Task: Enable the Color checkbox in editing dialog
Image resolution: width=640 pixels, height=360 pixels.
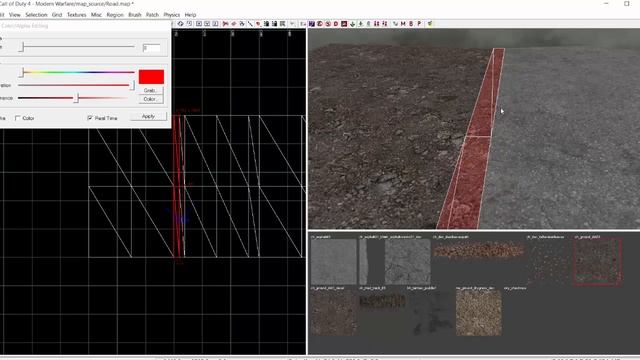Action: [18, 118]
